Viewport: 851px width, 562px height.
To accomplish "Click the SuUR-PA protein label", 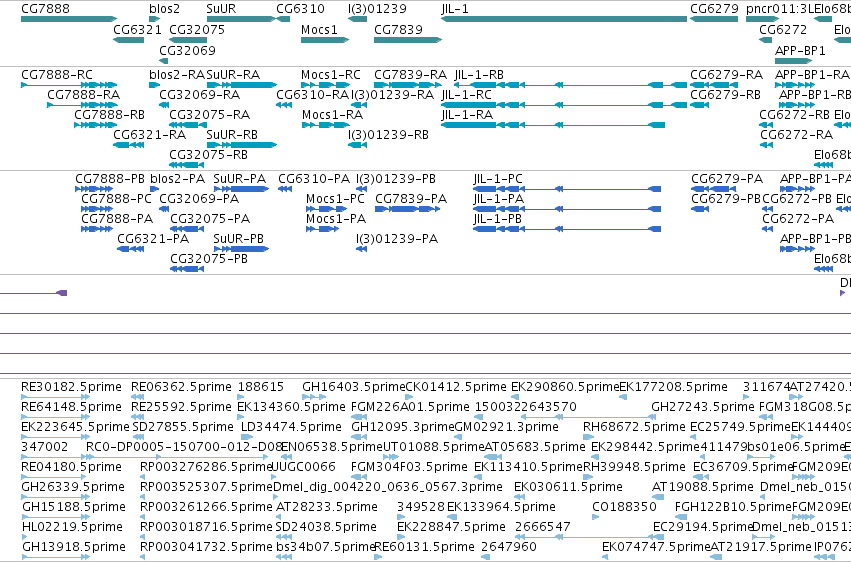I will tap(240, 178).
